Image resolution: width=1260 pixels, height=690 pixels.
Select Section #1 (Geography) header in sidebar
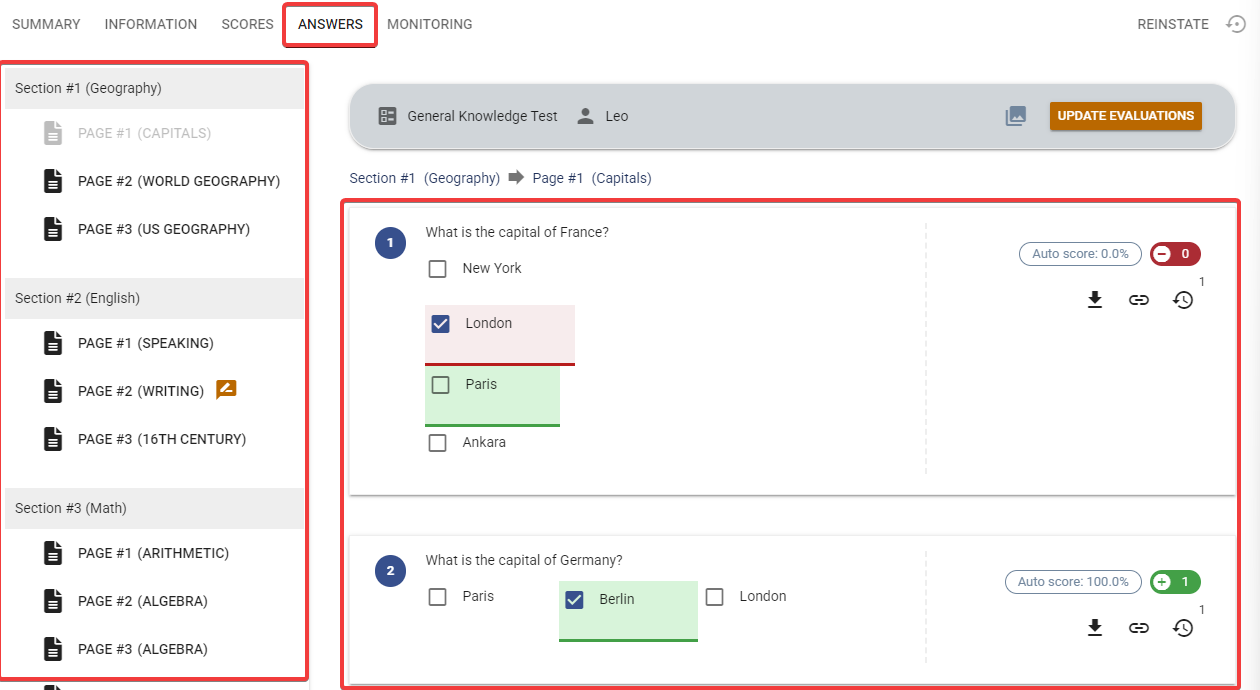[155, 88]
